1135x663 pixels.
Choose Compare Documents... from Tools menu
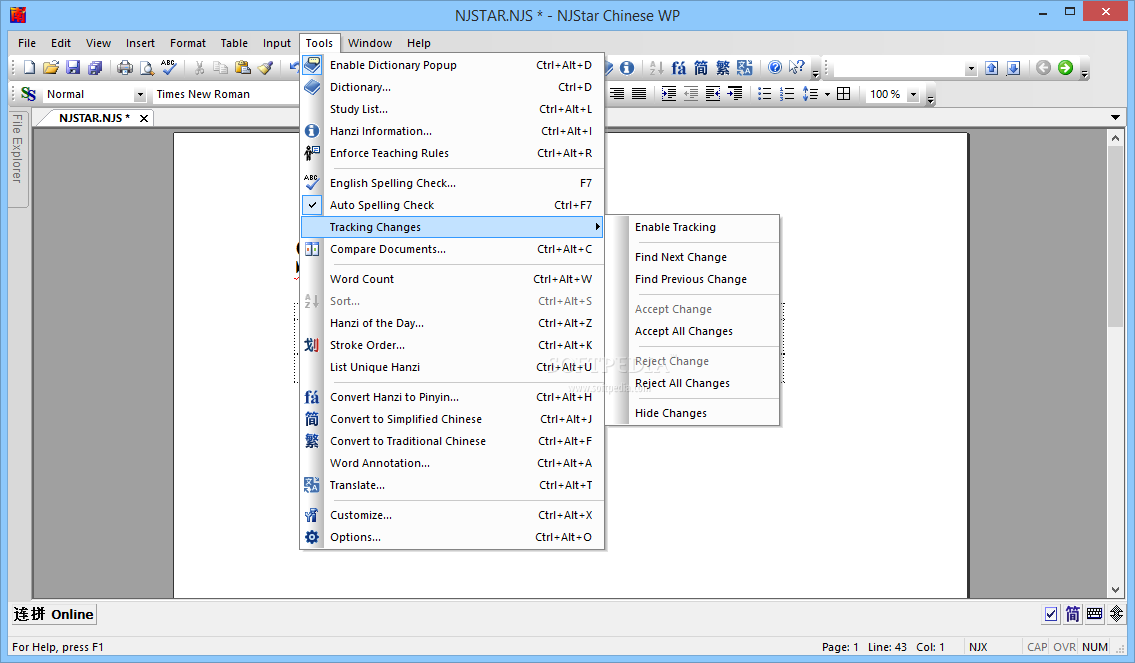(x=452, y=249)
